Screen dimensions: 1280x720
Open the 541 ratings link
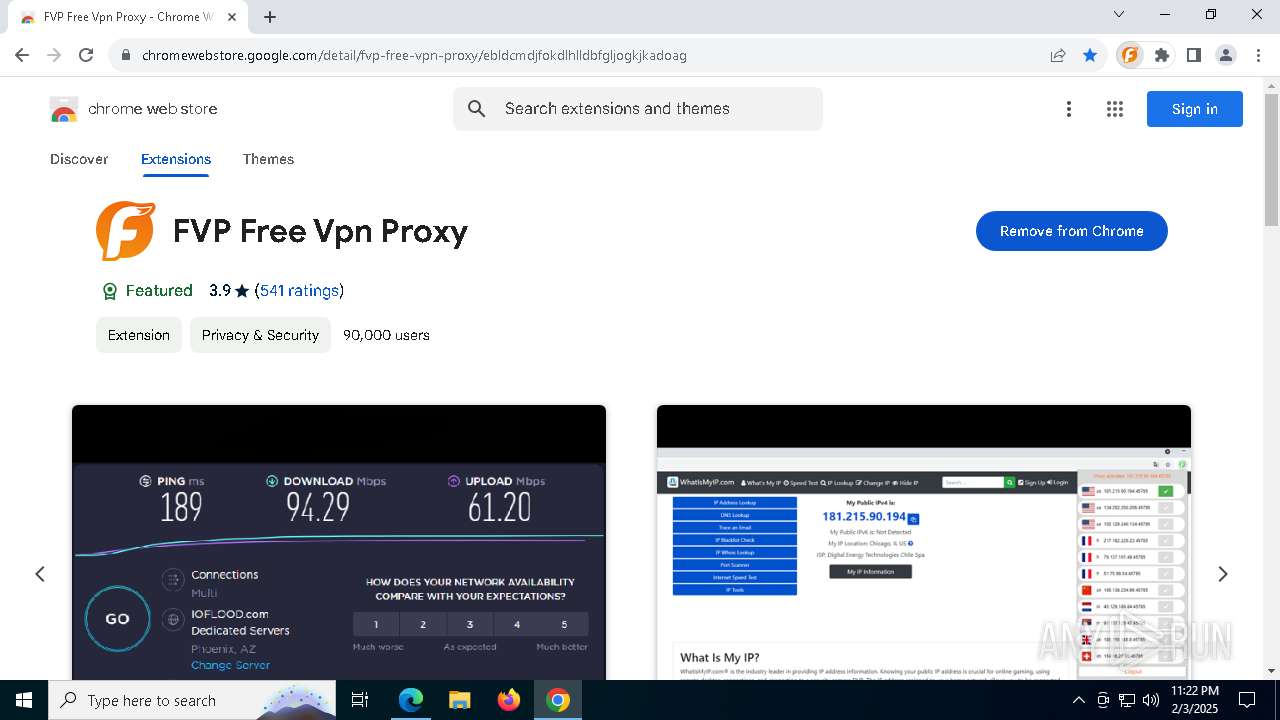pos(299,291)
